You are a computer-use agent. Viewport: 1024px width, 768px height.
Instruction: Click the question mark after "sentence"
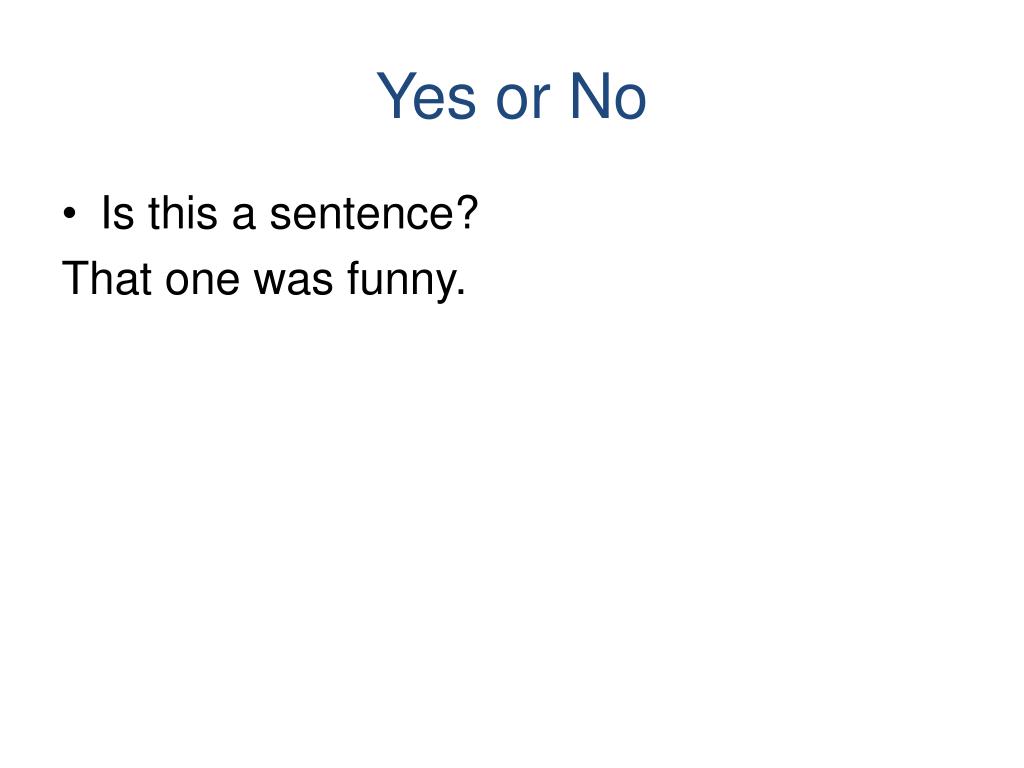pos(466,212)
